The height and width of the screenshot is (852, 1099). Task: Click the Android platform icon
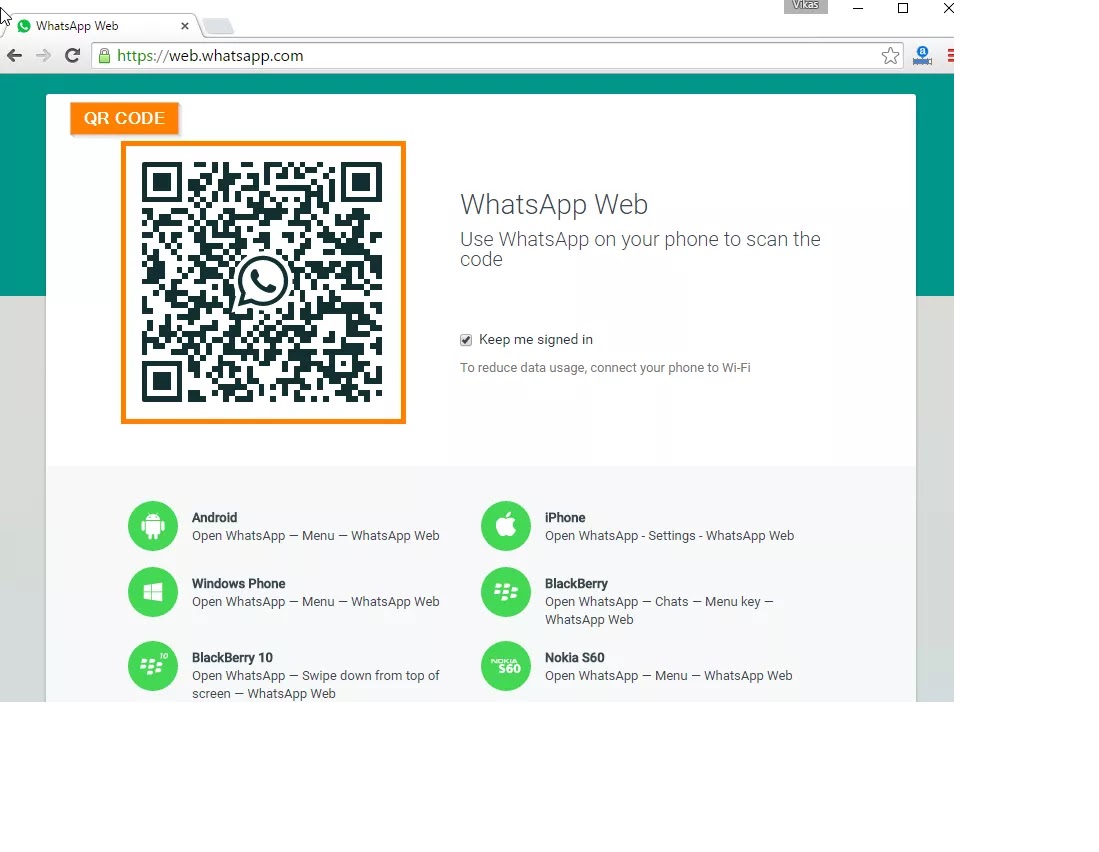tap(153, 525)
